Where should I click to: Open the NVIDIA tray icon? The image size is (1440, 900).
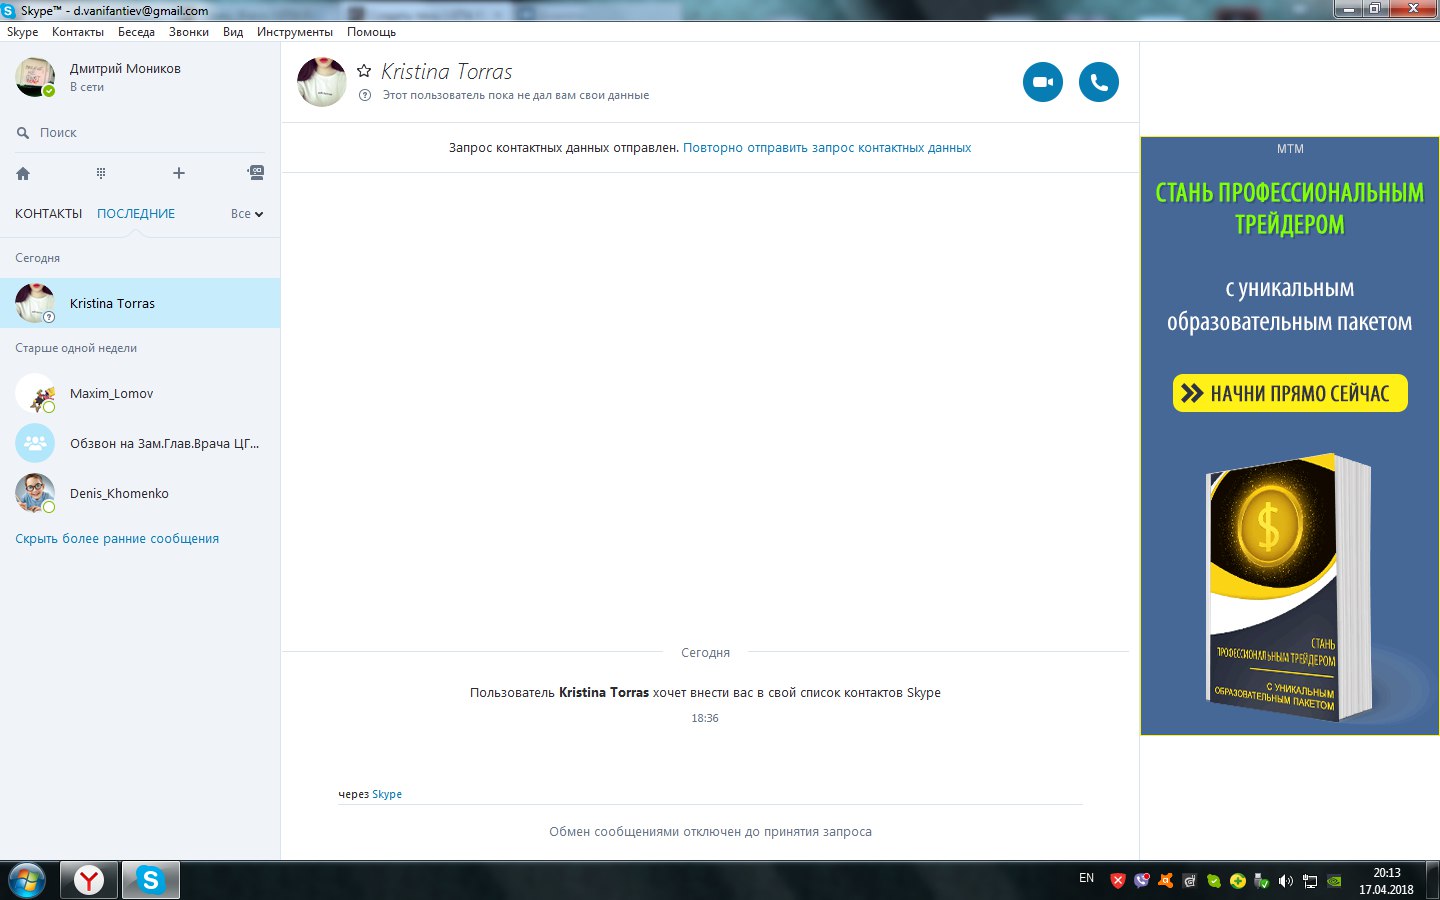(x=1334, y=881)
